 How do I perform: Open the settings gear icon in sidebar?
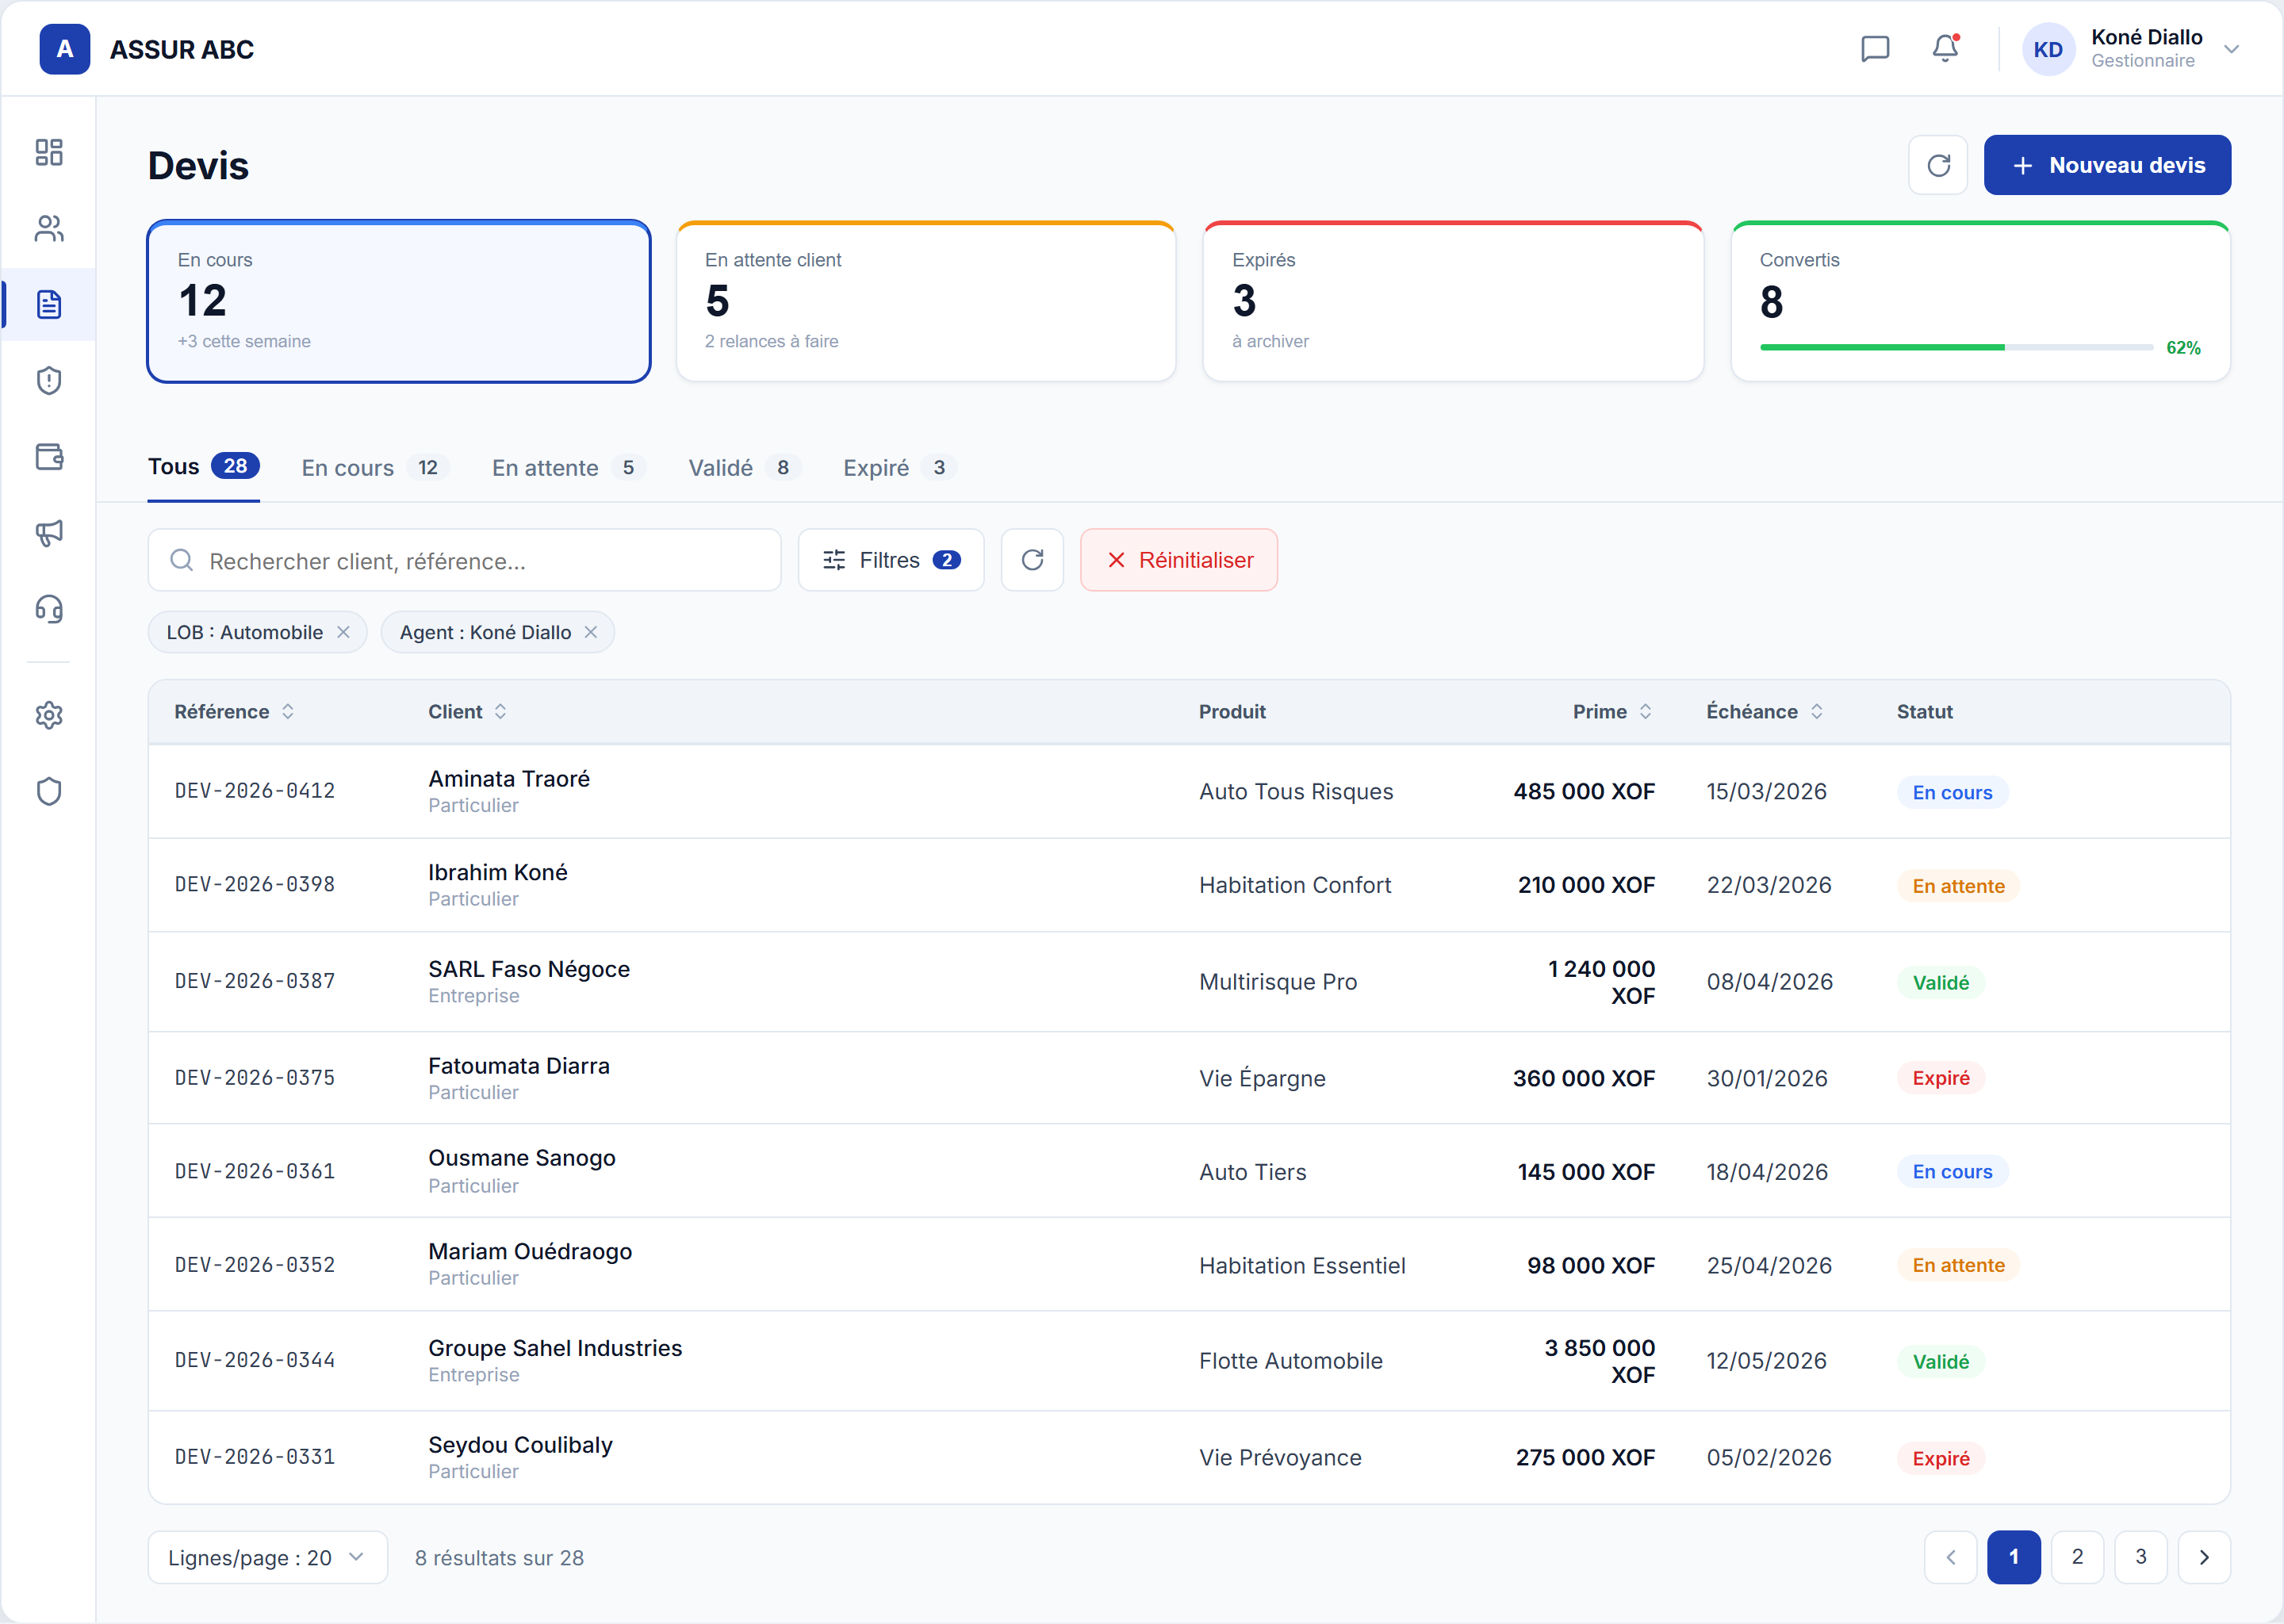tap(49, 715)
